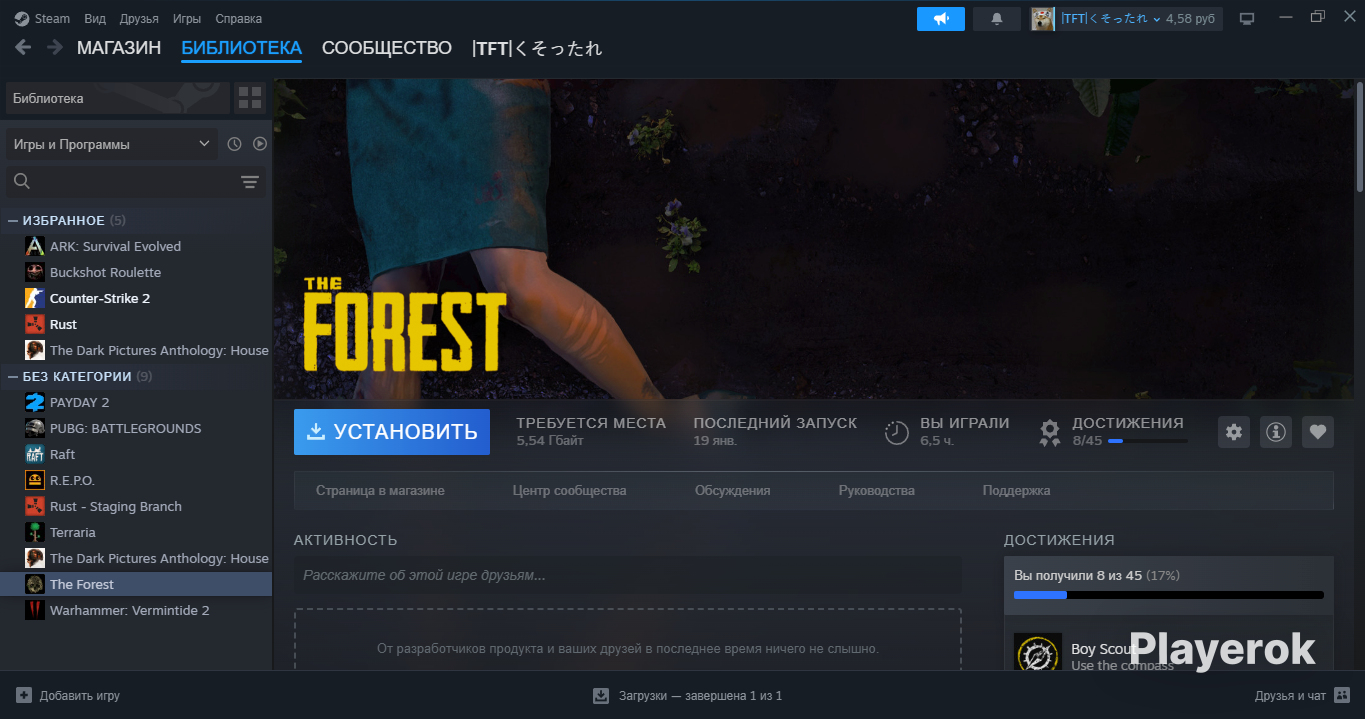Click the achievements 8/45 progress bar
This screenshot has height=719, width=1365.
(1148, 441)
